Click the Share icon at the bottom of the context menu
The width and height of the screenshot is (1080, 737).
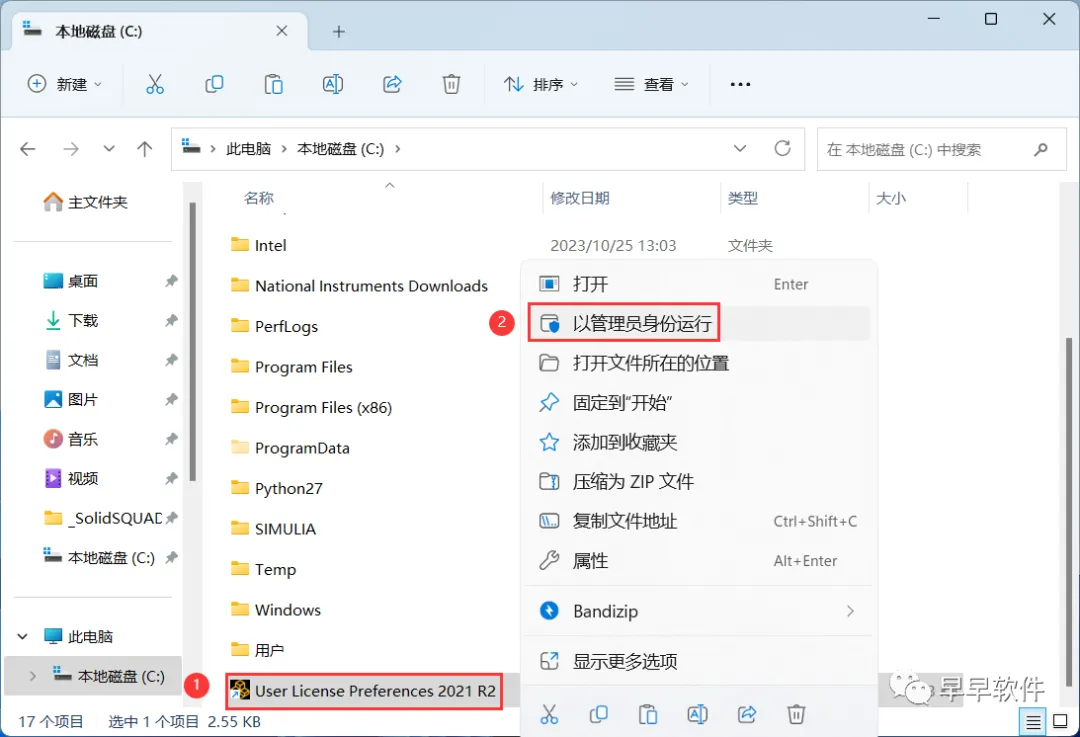[x=747, y=714]
